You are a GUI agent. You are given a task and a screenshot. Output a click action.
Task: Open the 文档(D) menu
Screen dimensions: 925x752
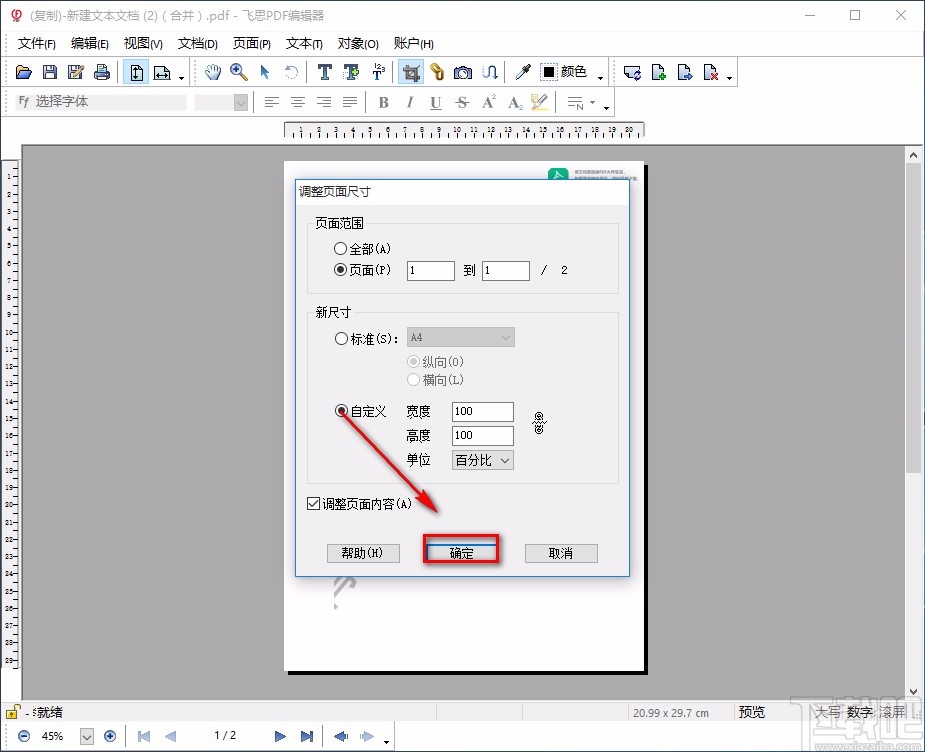(197, 43)
